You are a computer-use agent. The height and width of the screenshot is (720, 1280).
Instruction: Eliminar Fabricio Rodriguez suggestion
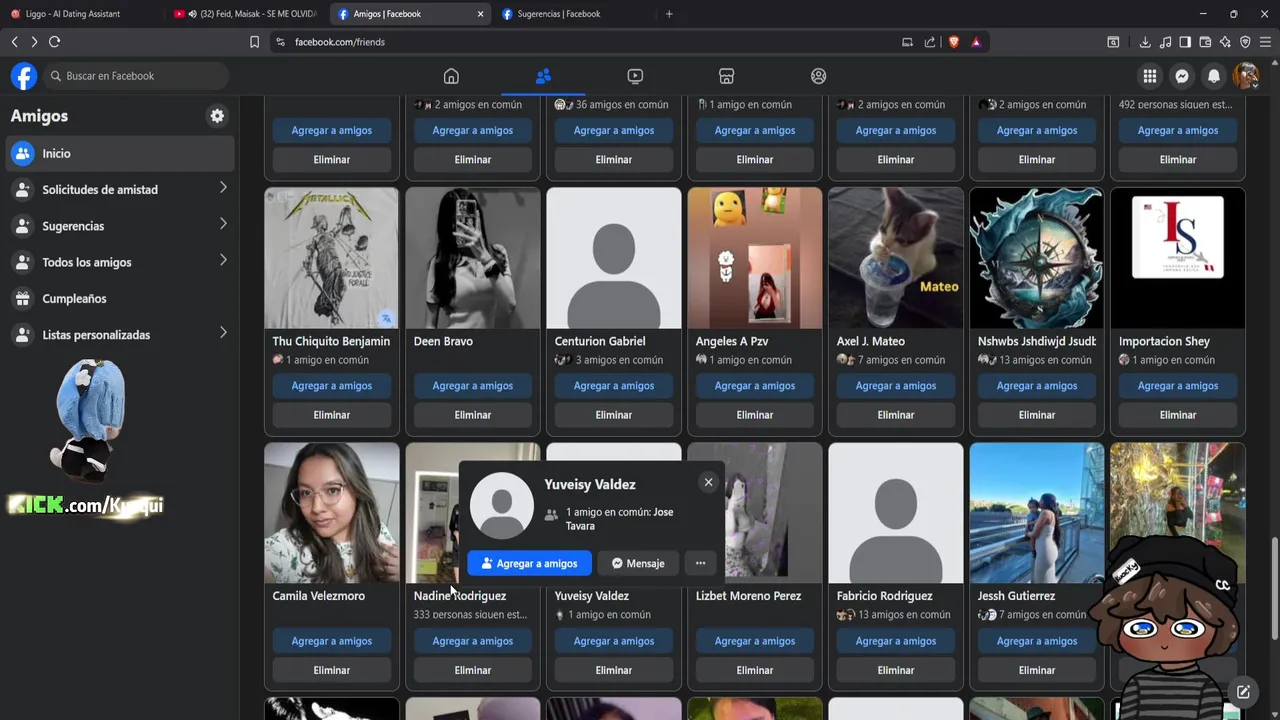click(895, 670)
